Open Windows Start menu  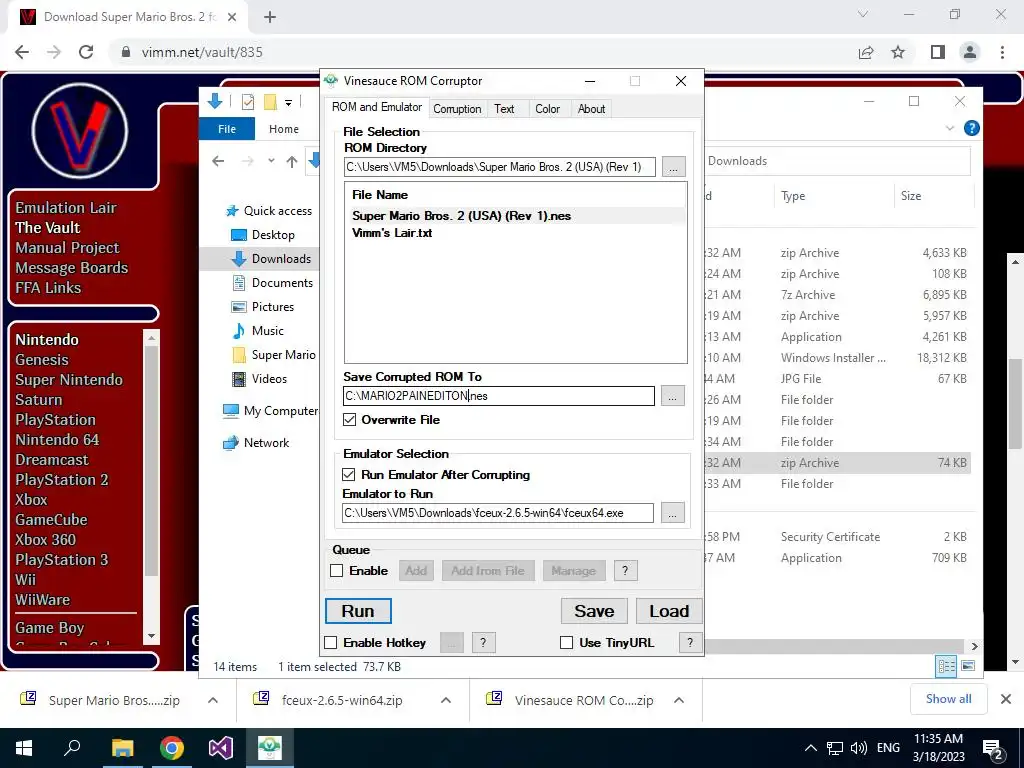tap(24, 748)
